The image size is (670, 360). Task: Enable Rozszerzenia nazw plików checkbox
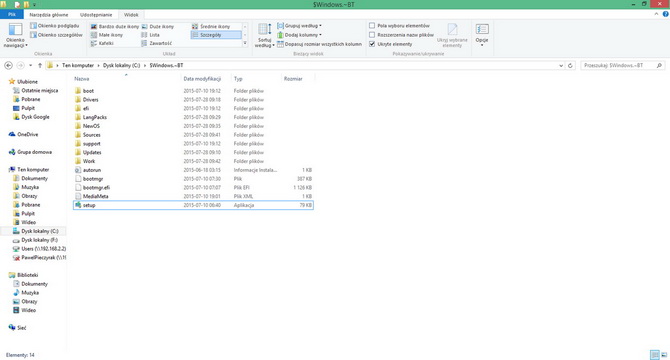click(372, 35)
